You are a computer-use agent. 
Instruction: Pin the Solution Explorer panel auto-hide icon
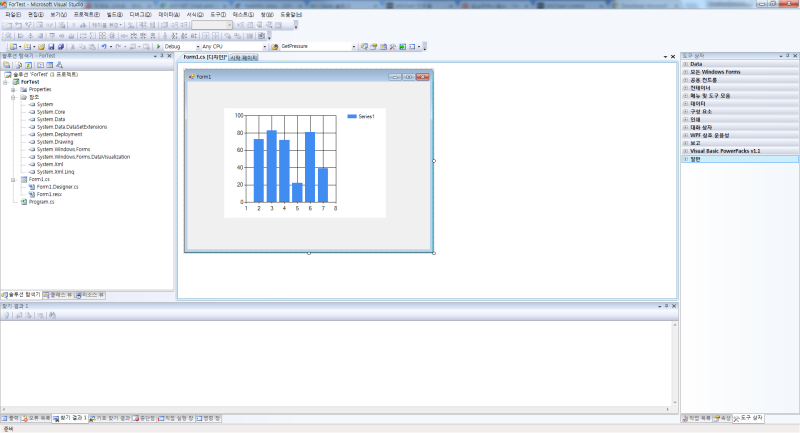tap(162, 56)
